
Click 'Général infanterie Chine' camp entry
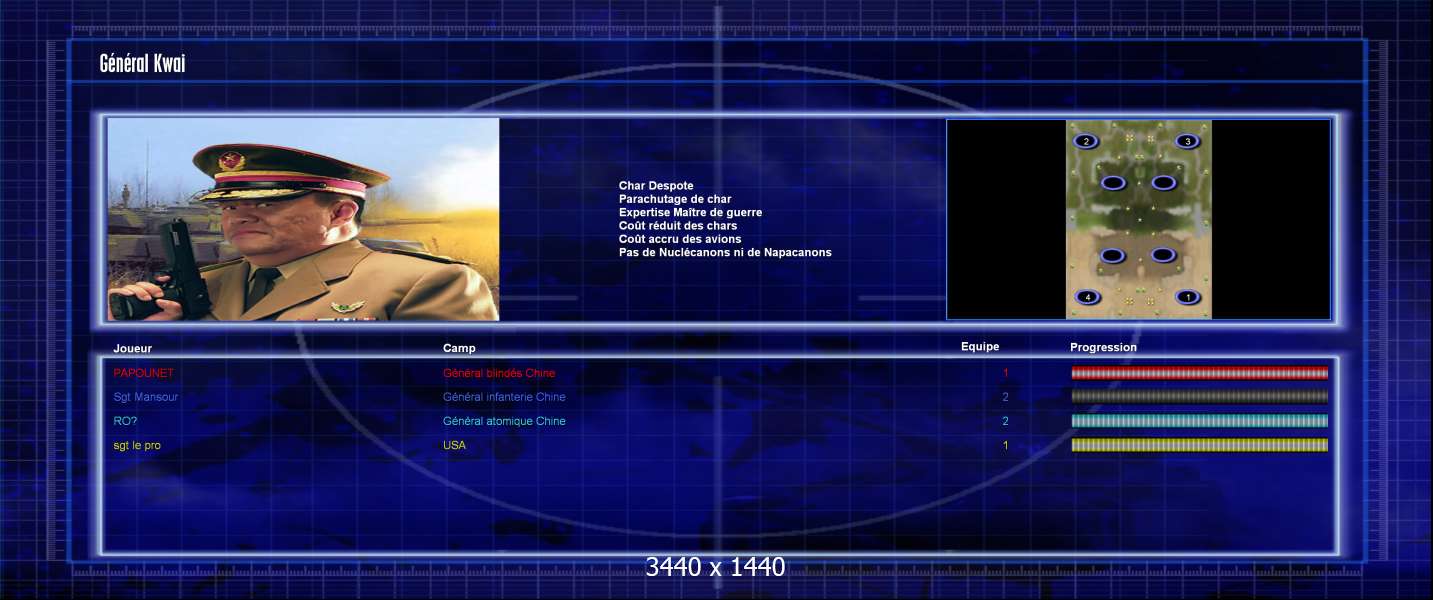click(504, 397)
